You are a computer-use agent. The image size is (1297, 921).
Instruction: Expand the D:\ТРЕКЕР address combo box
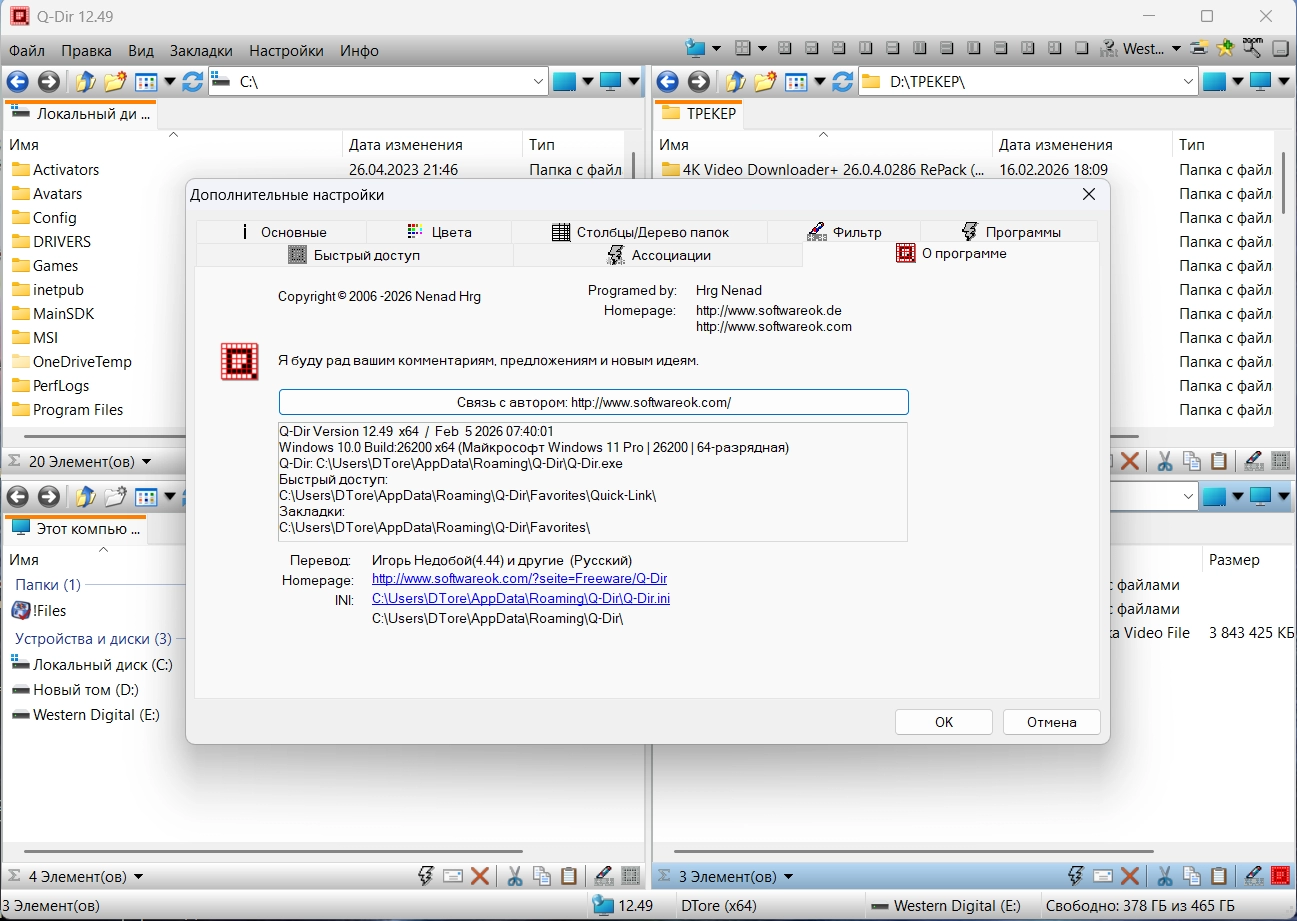[x=1188, y=82]
